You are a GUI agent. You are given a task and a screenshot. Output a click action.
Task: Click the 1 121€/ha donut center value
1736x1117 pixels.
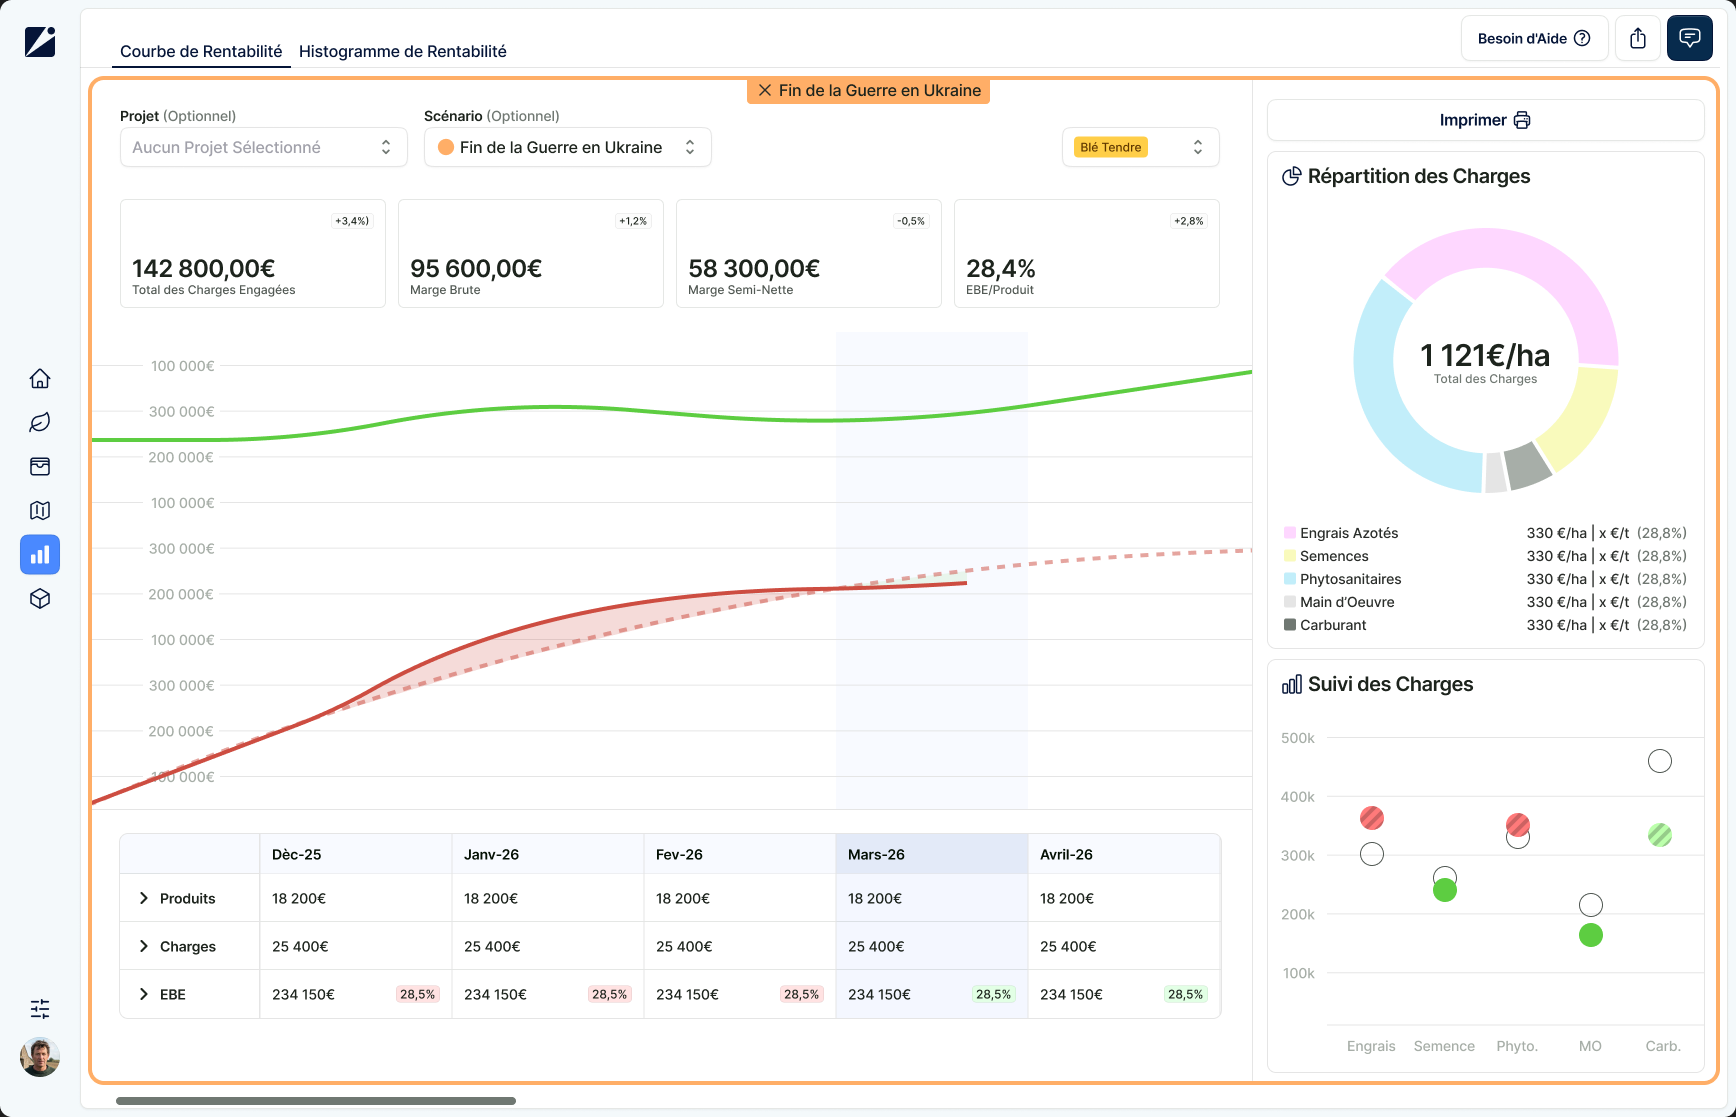click(1485, 355)
